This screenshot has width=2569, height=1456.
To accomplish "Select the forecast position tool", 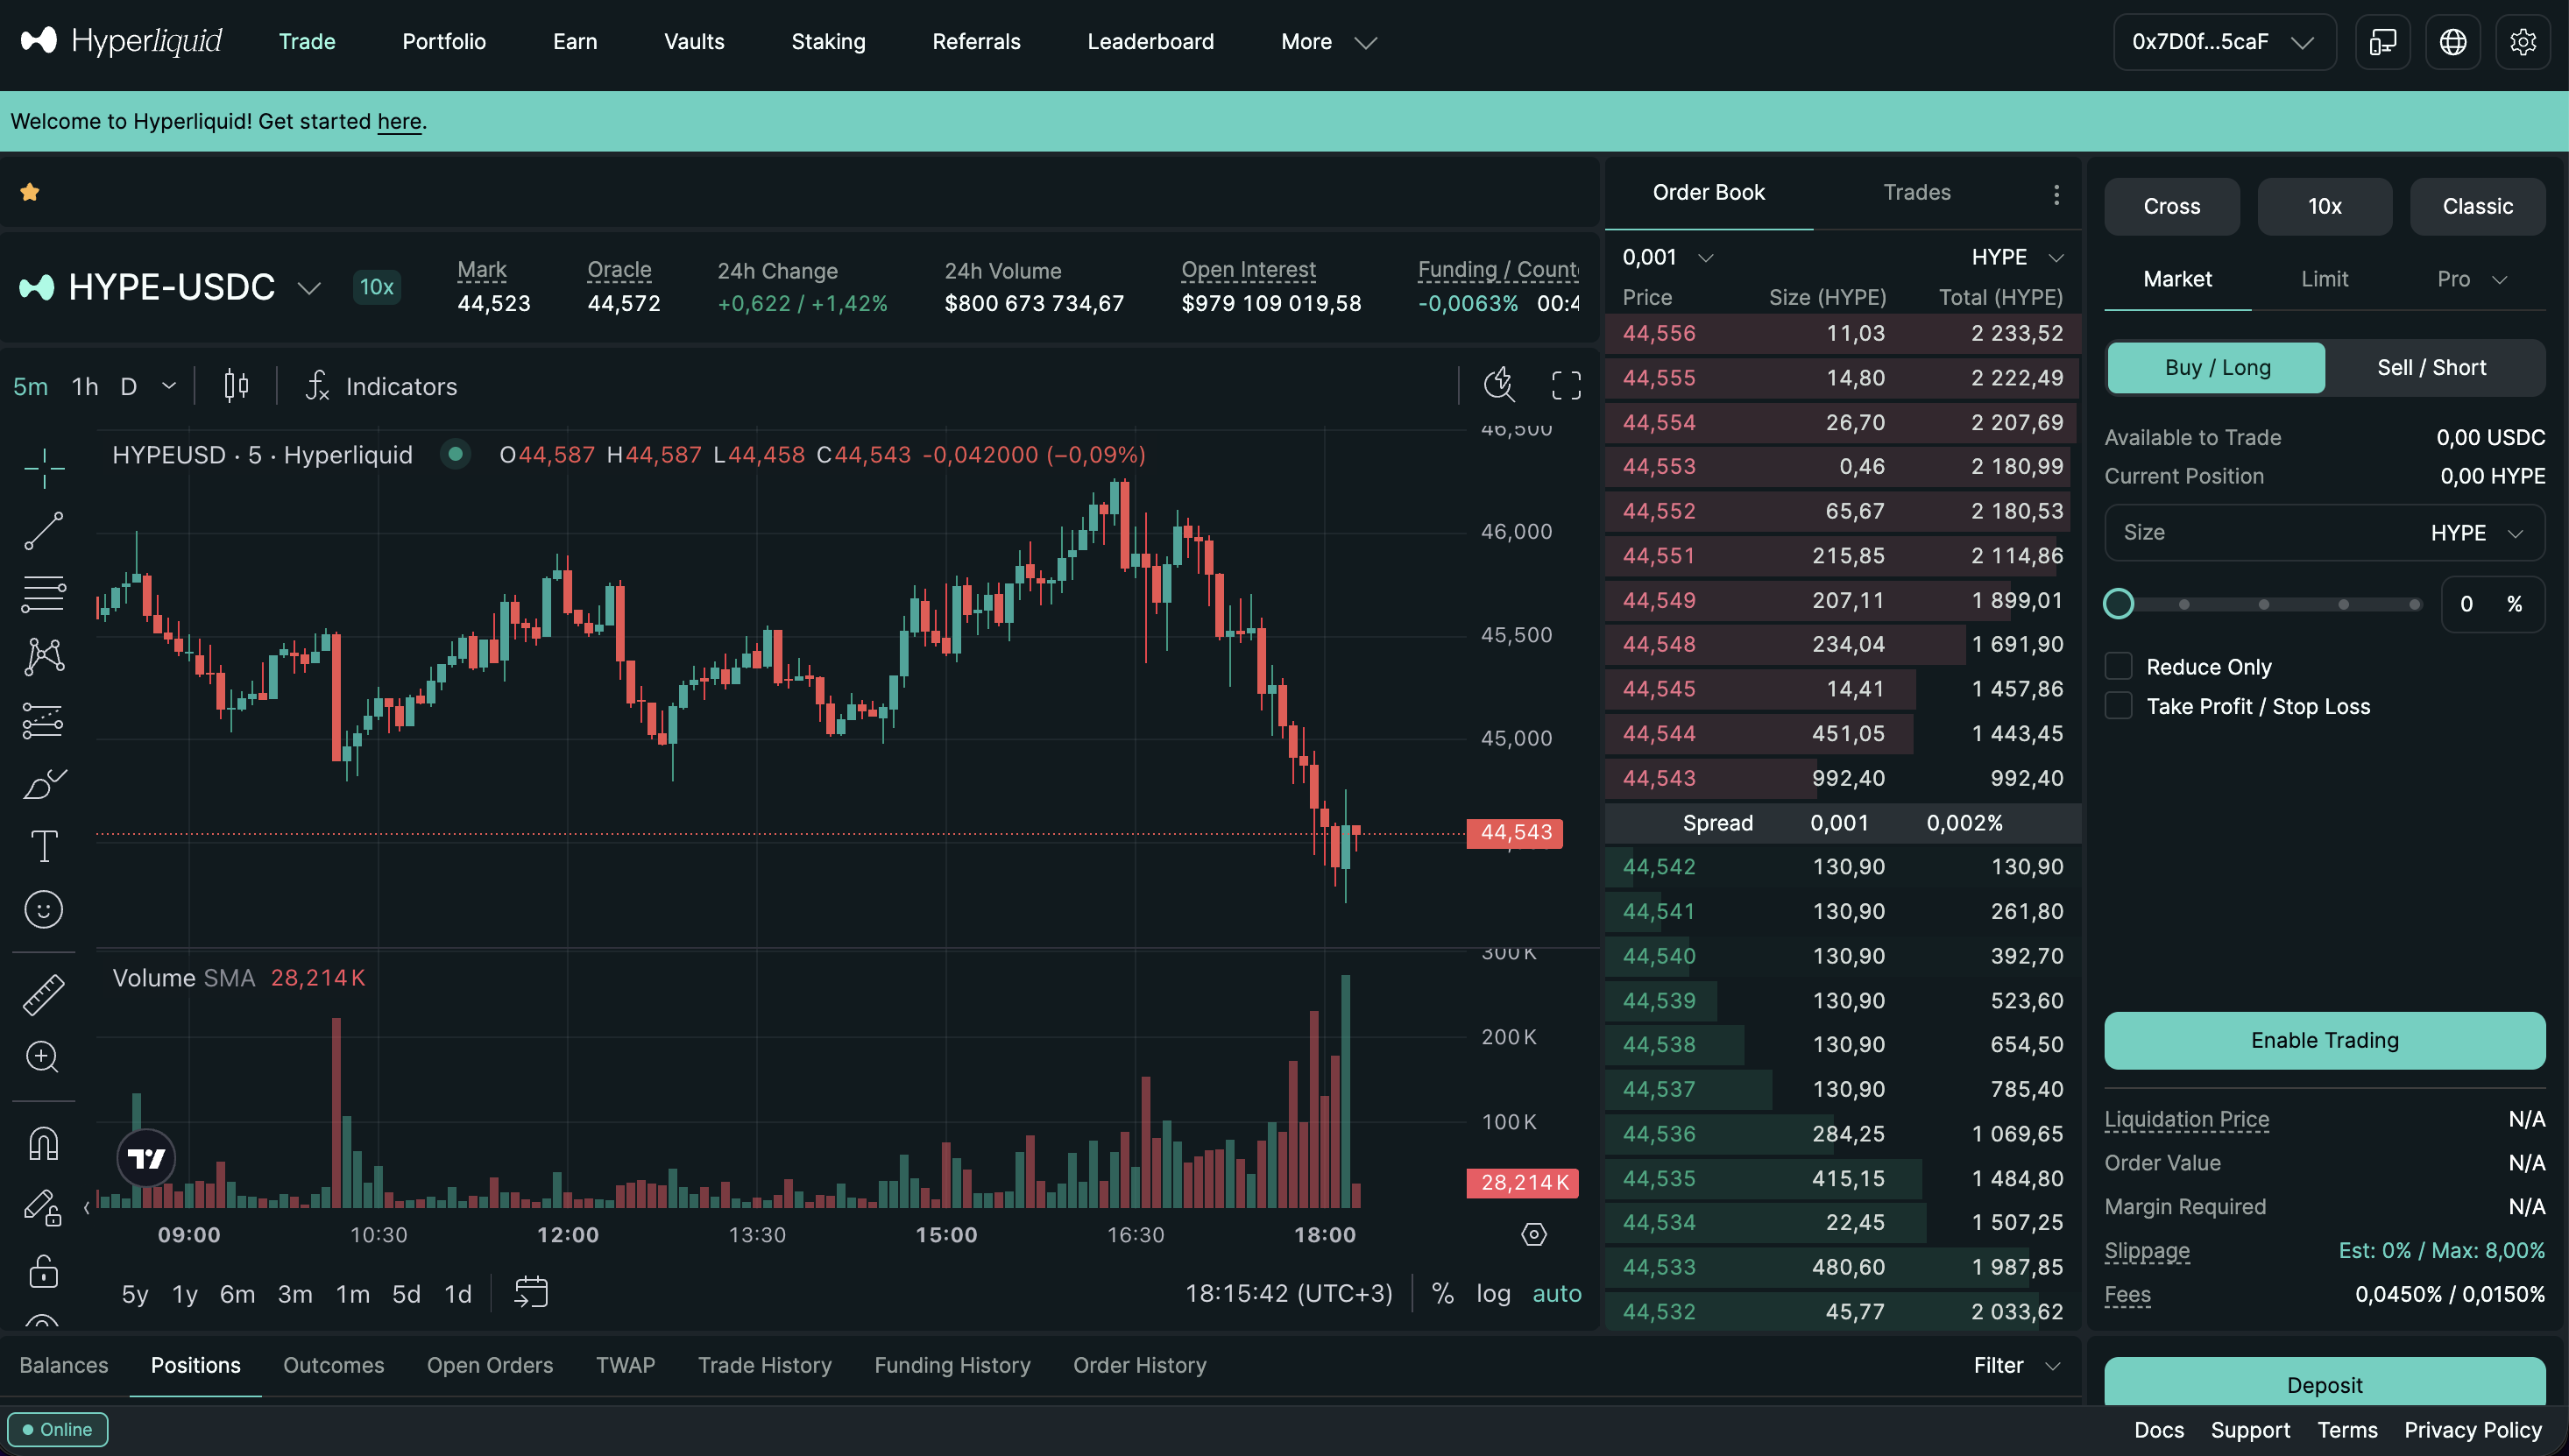I will (x=44, y=720).
